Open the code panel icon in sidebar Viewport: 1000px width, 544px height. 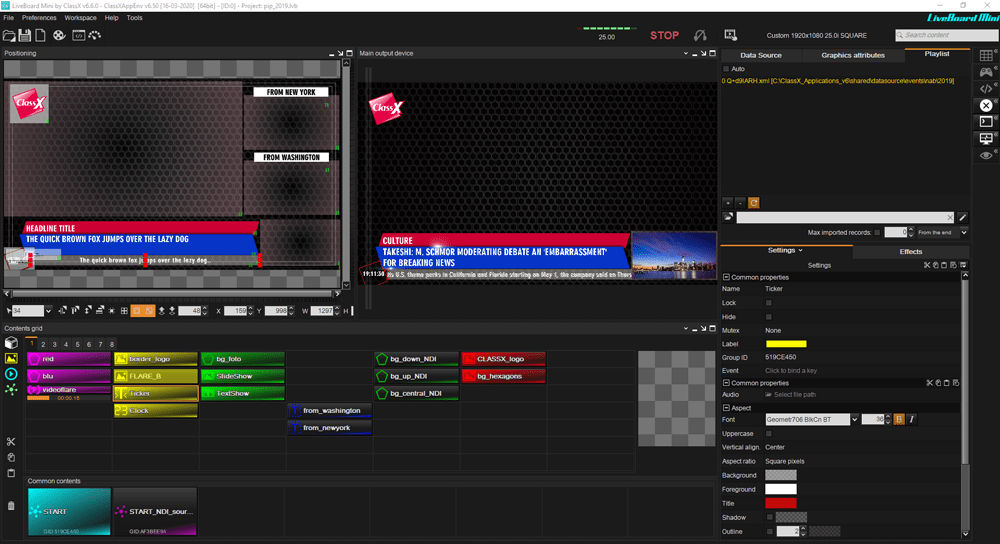pos(986,89)
